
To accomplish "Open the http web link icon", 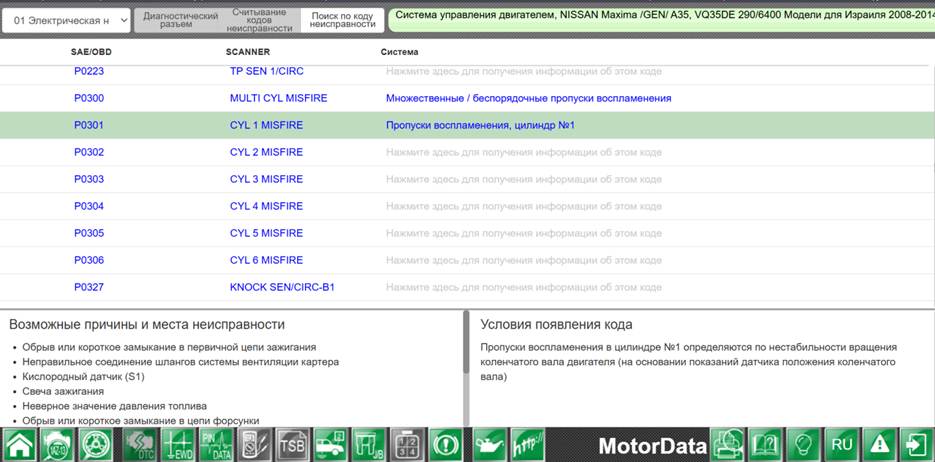I will pos(528,445).
